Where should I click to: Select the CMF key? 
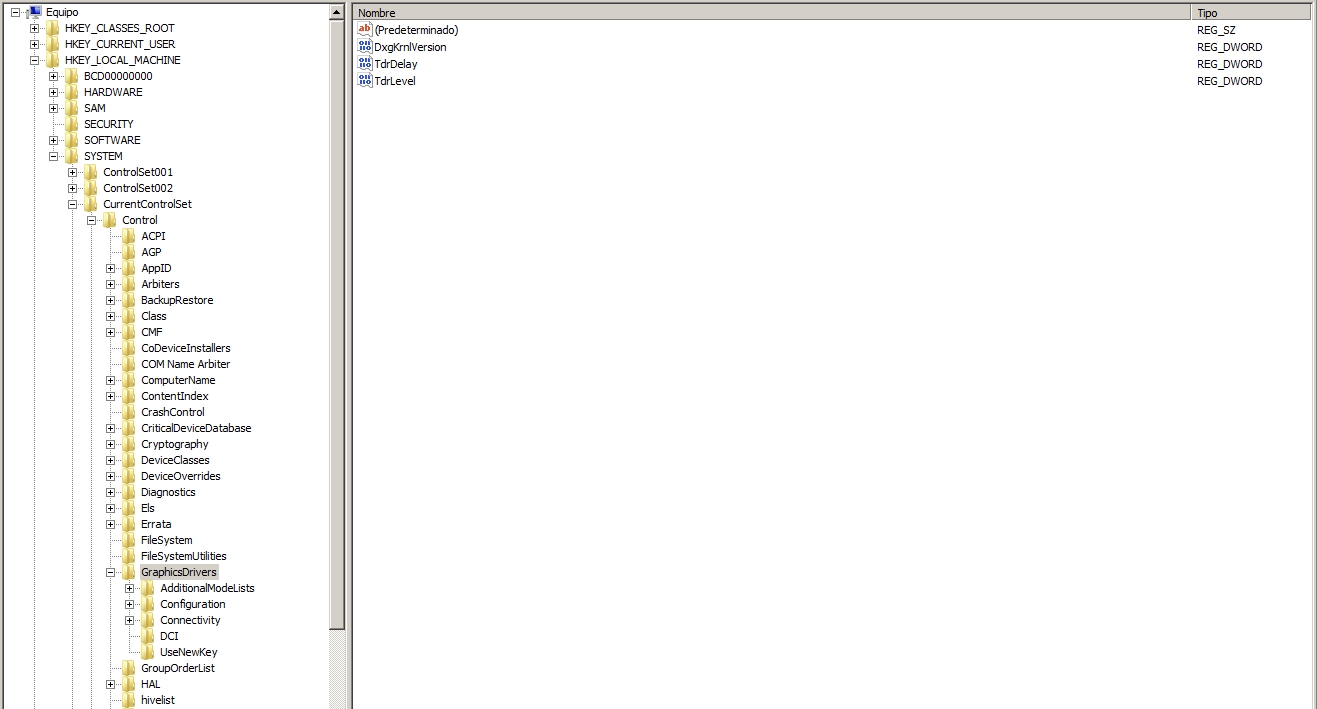pyautogui.click(x=152, y=332)
